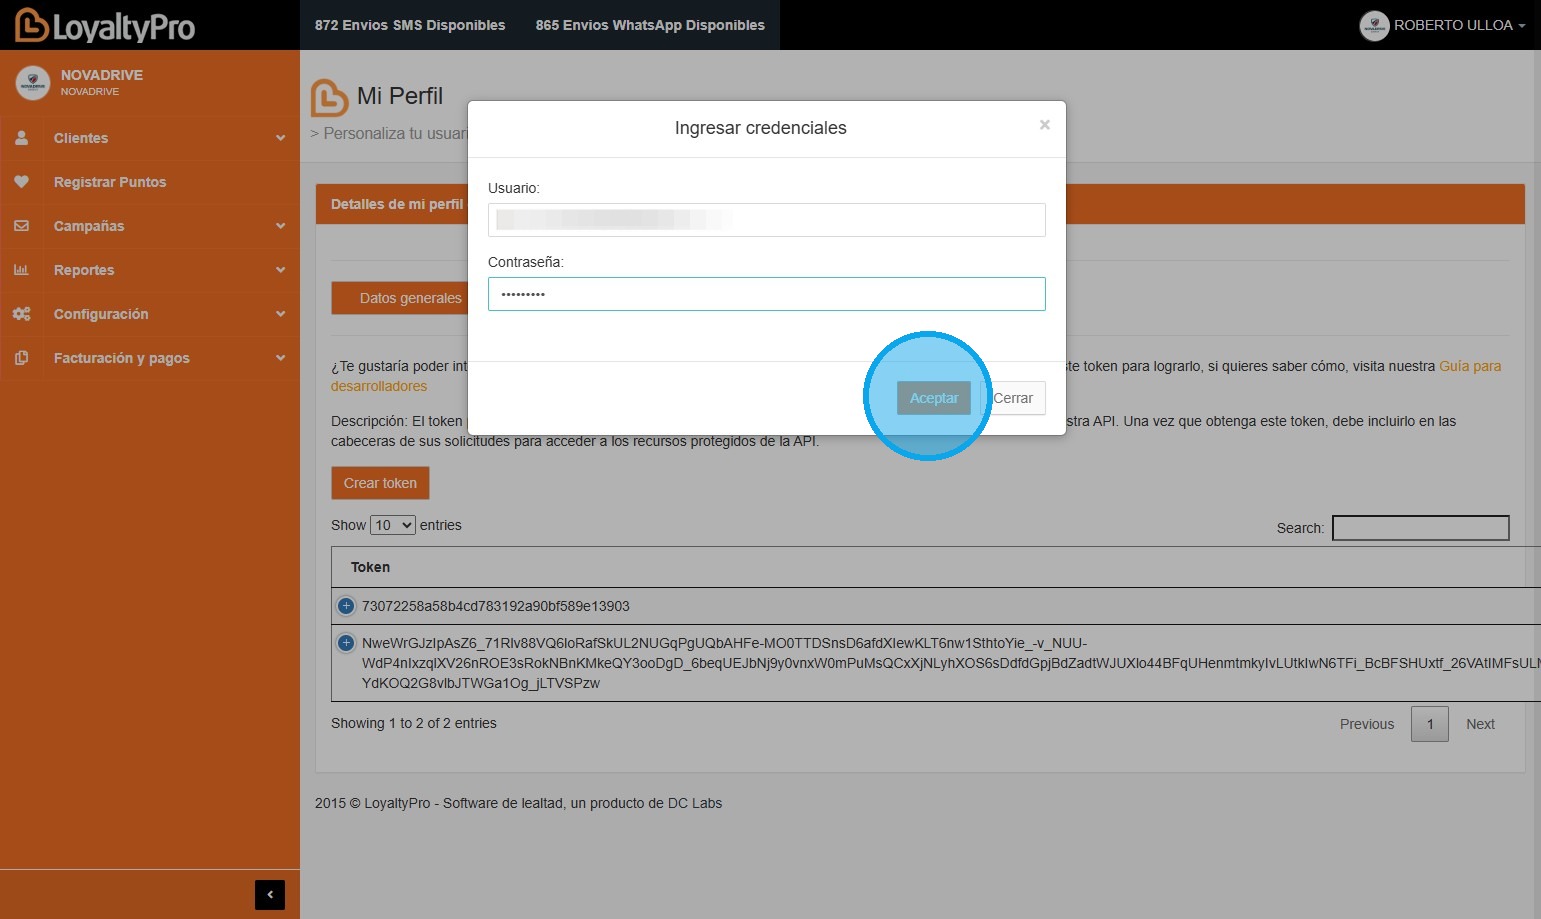The image size is (1541, 919).
Task: Click the token table Search field
Action: pyautogui.click(x=1421, y=528)
